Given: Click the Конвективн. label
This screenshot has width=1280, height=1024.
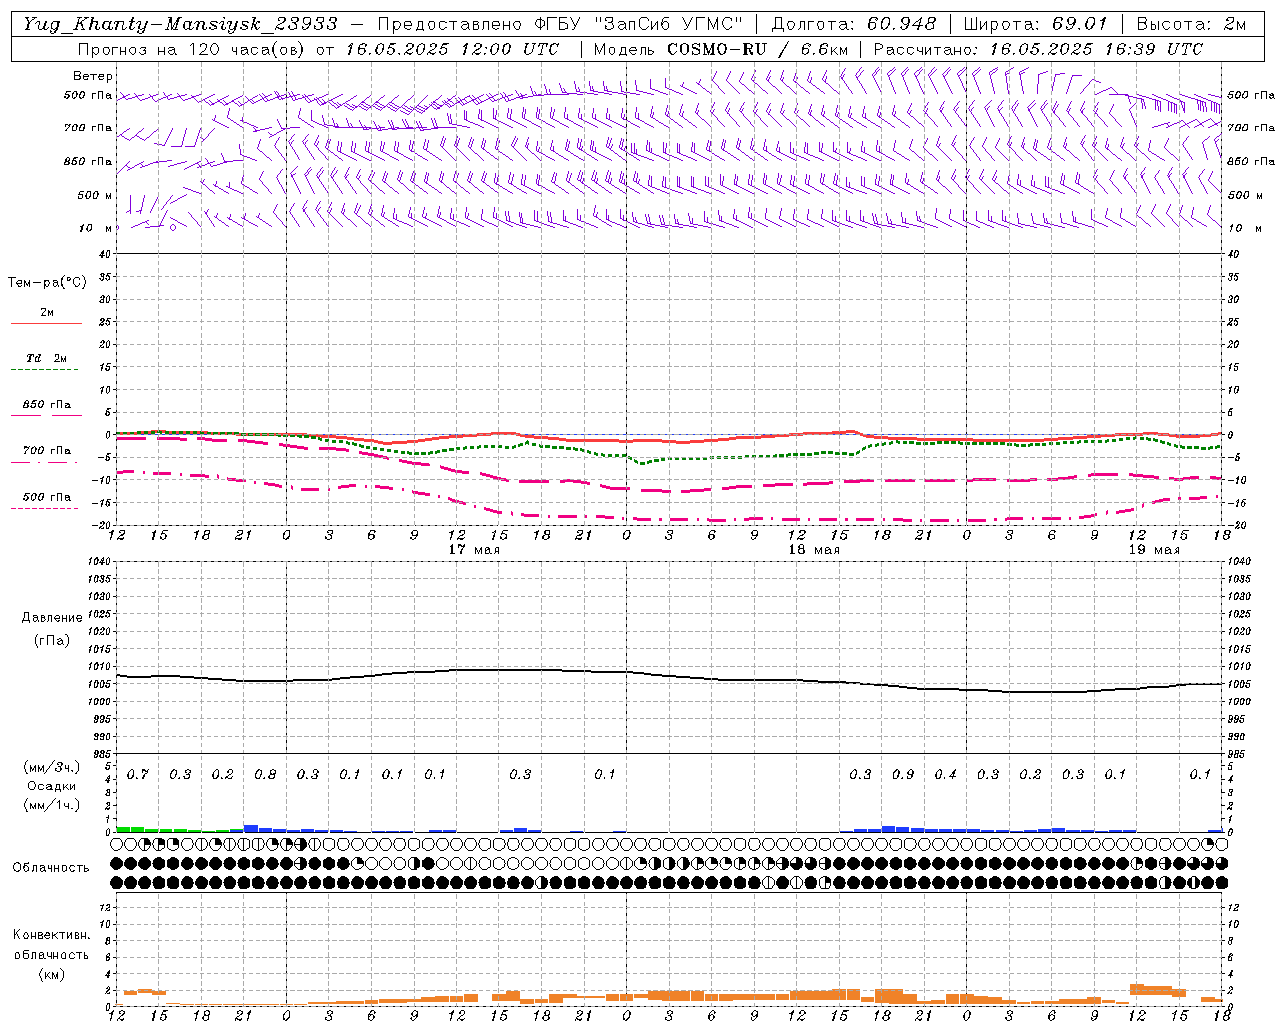Looking at the screenshot, I should (51, 935).
